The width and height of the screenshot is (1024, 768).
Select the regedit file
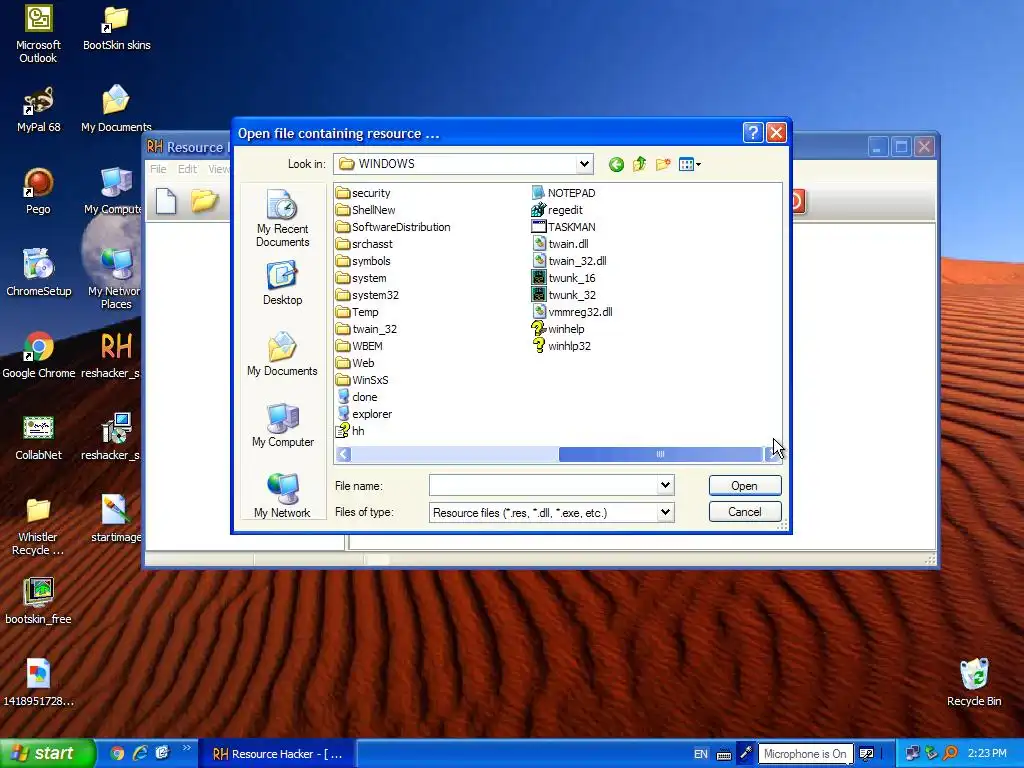pyautogui.click(x=557, y=210)
